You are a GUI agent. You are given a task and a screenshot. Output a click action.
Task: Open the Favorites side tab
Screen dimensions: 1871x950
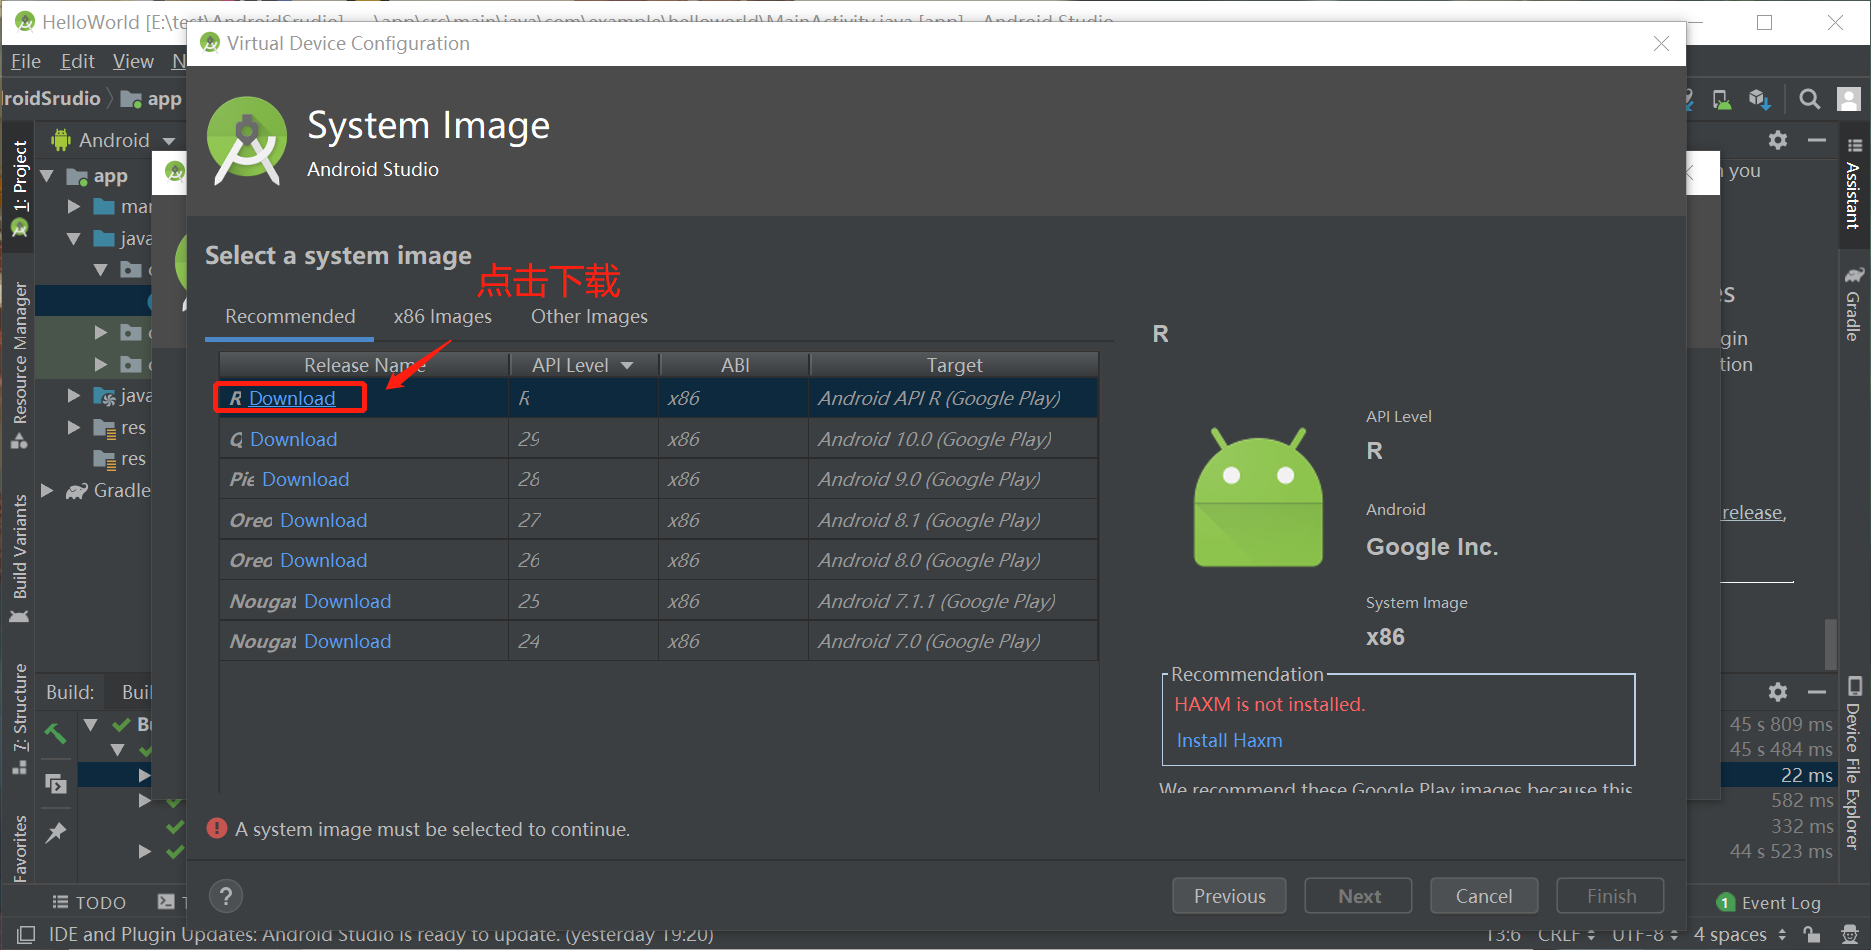[x=19, y=848]
